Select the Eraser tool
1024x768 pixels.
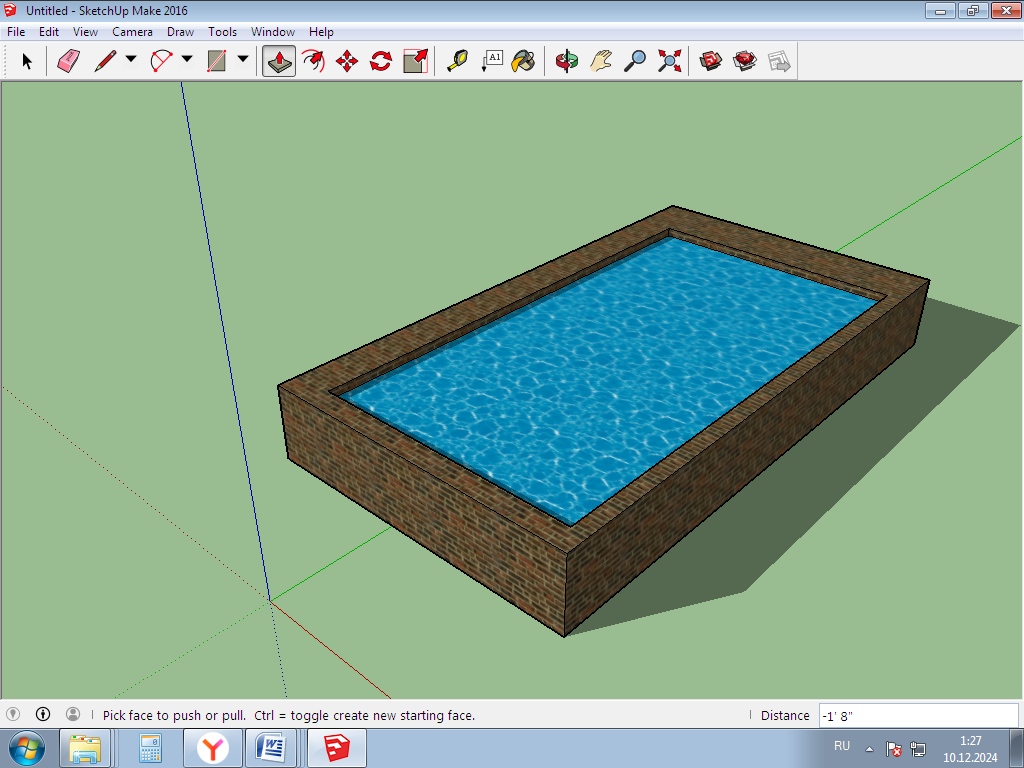point(68,61)
